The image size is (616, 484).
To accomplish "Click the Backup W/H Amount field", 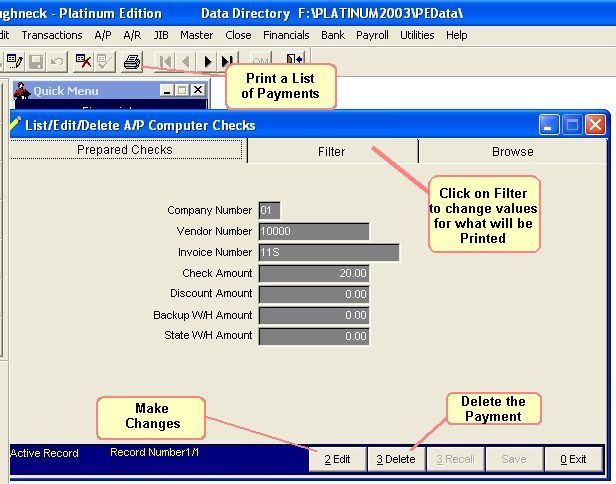I will pyautogui.click(x=314, y=315).
